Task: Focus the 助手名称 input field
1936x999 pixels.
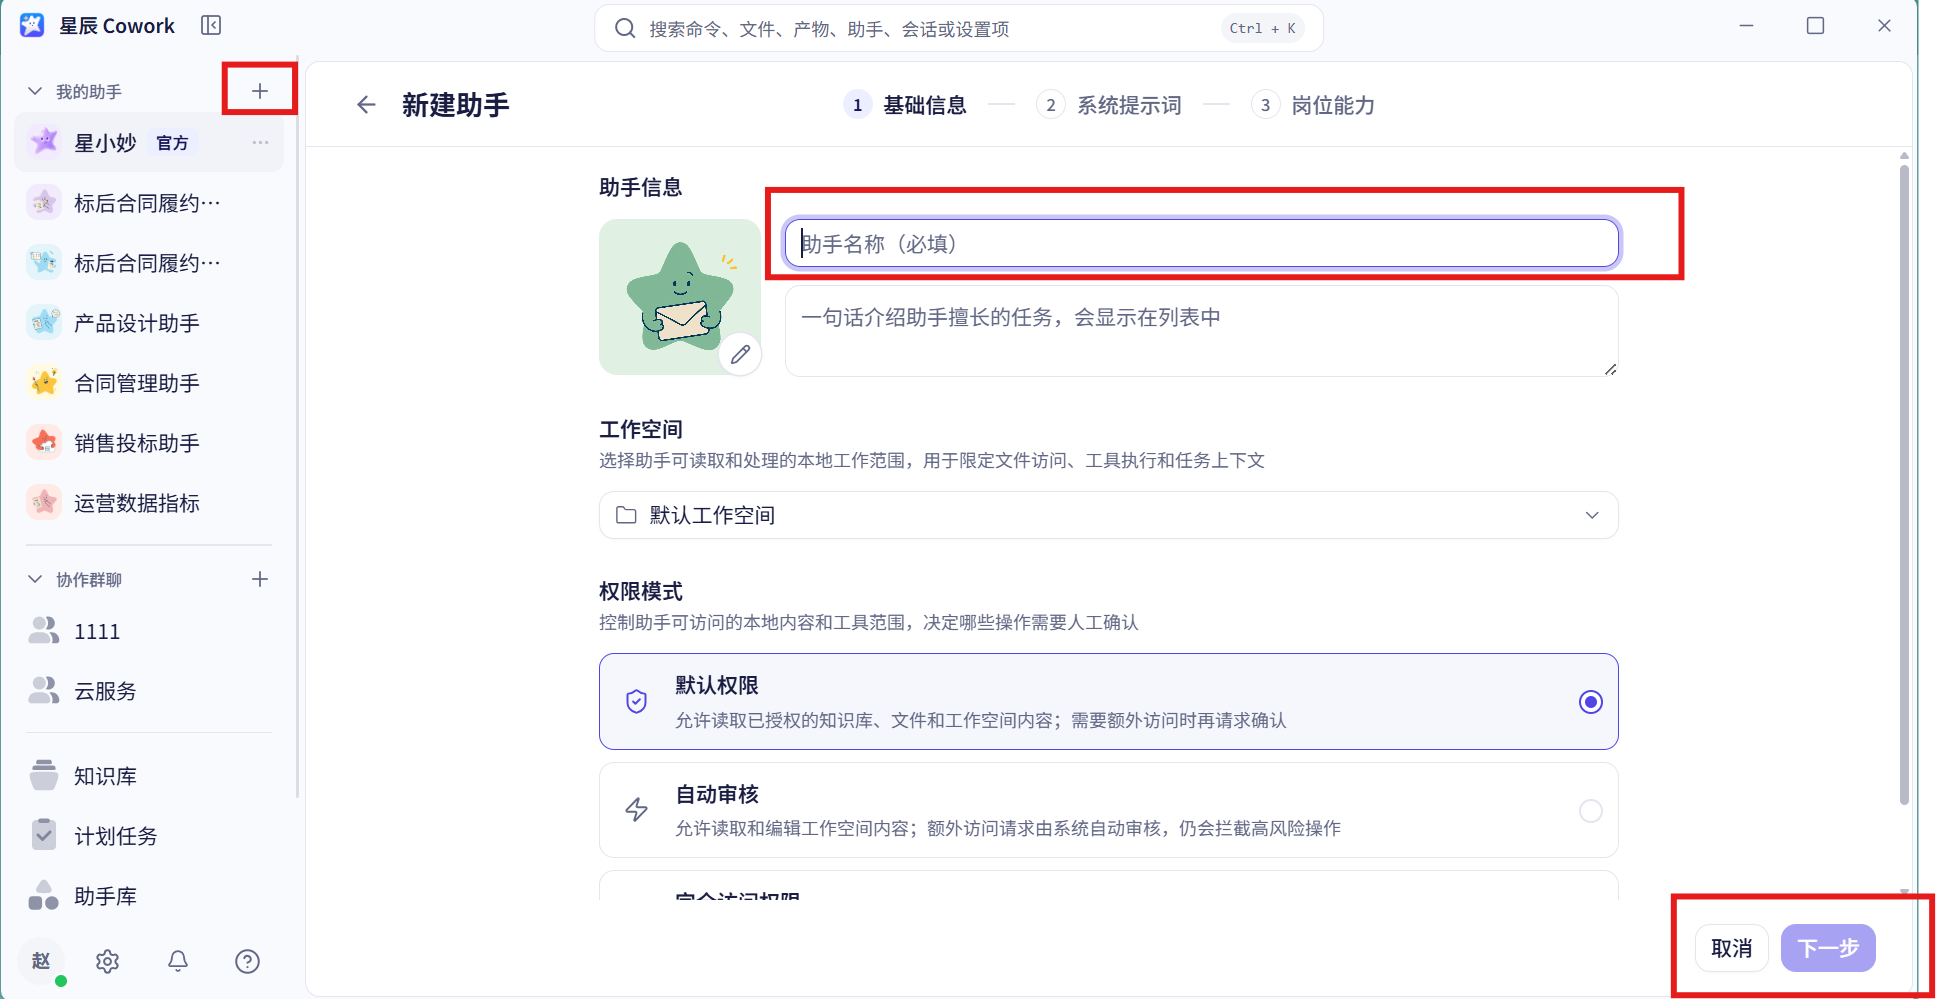Action: point(1201,243)
